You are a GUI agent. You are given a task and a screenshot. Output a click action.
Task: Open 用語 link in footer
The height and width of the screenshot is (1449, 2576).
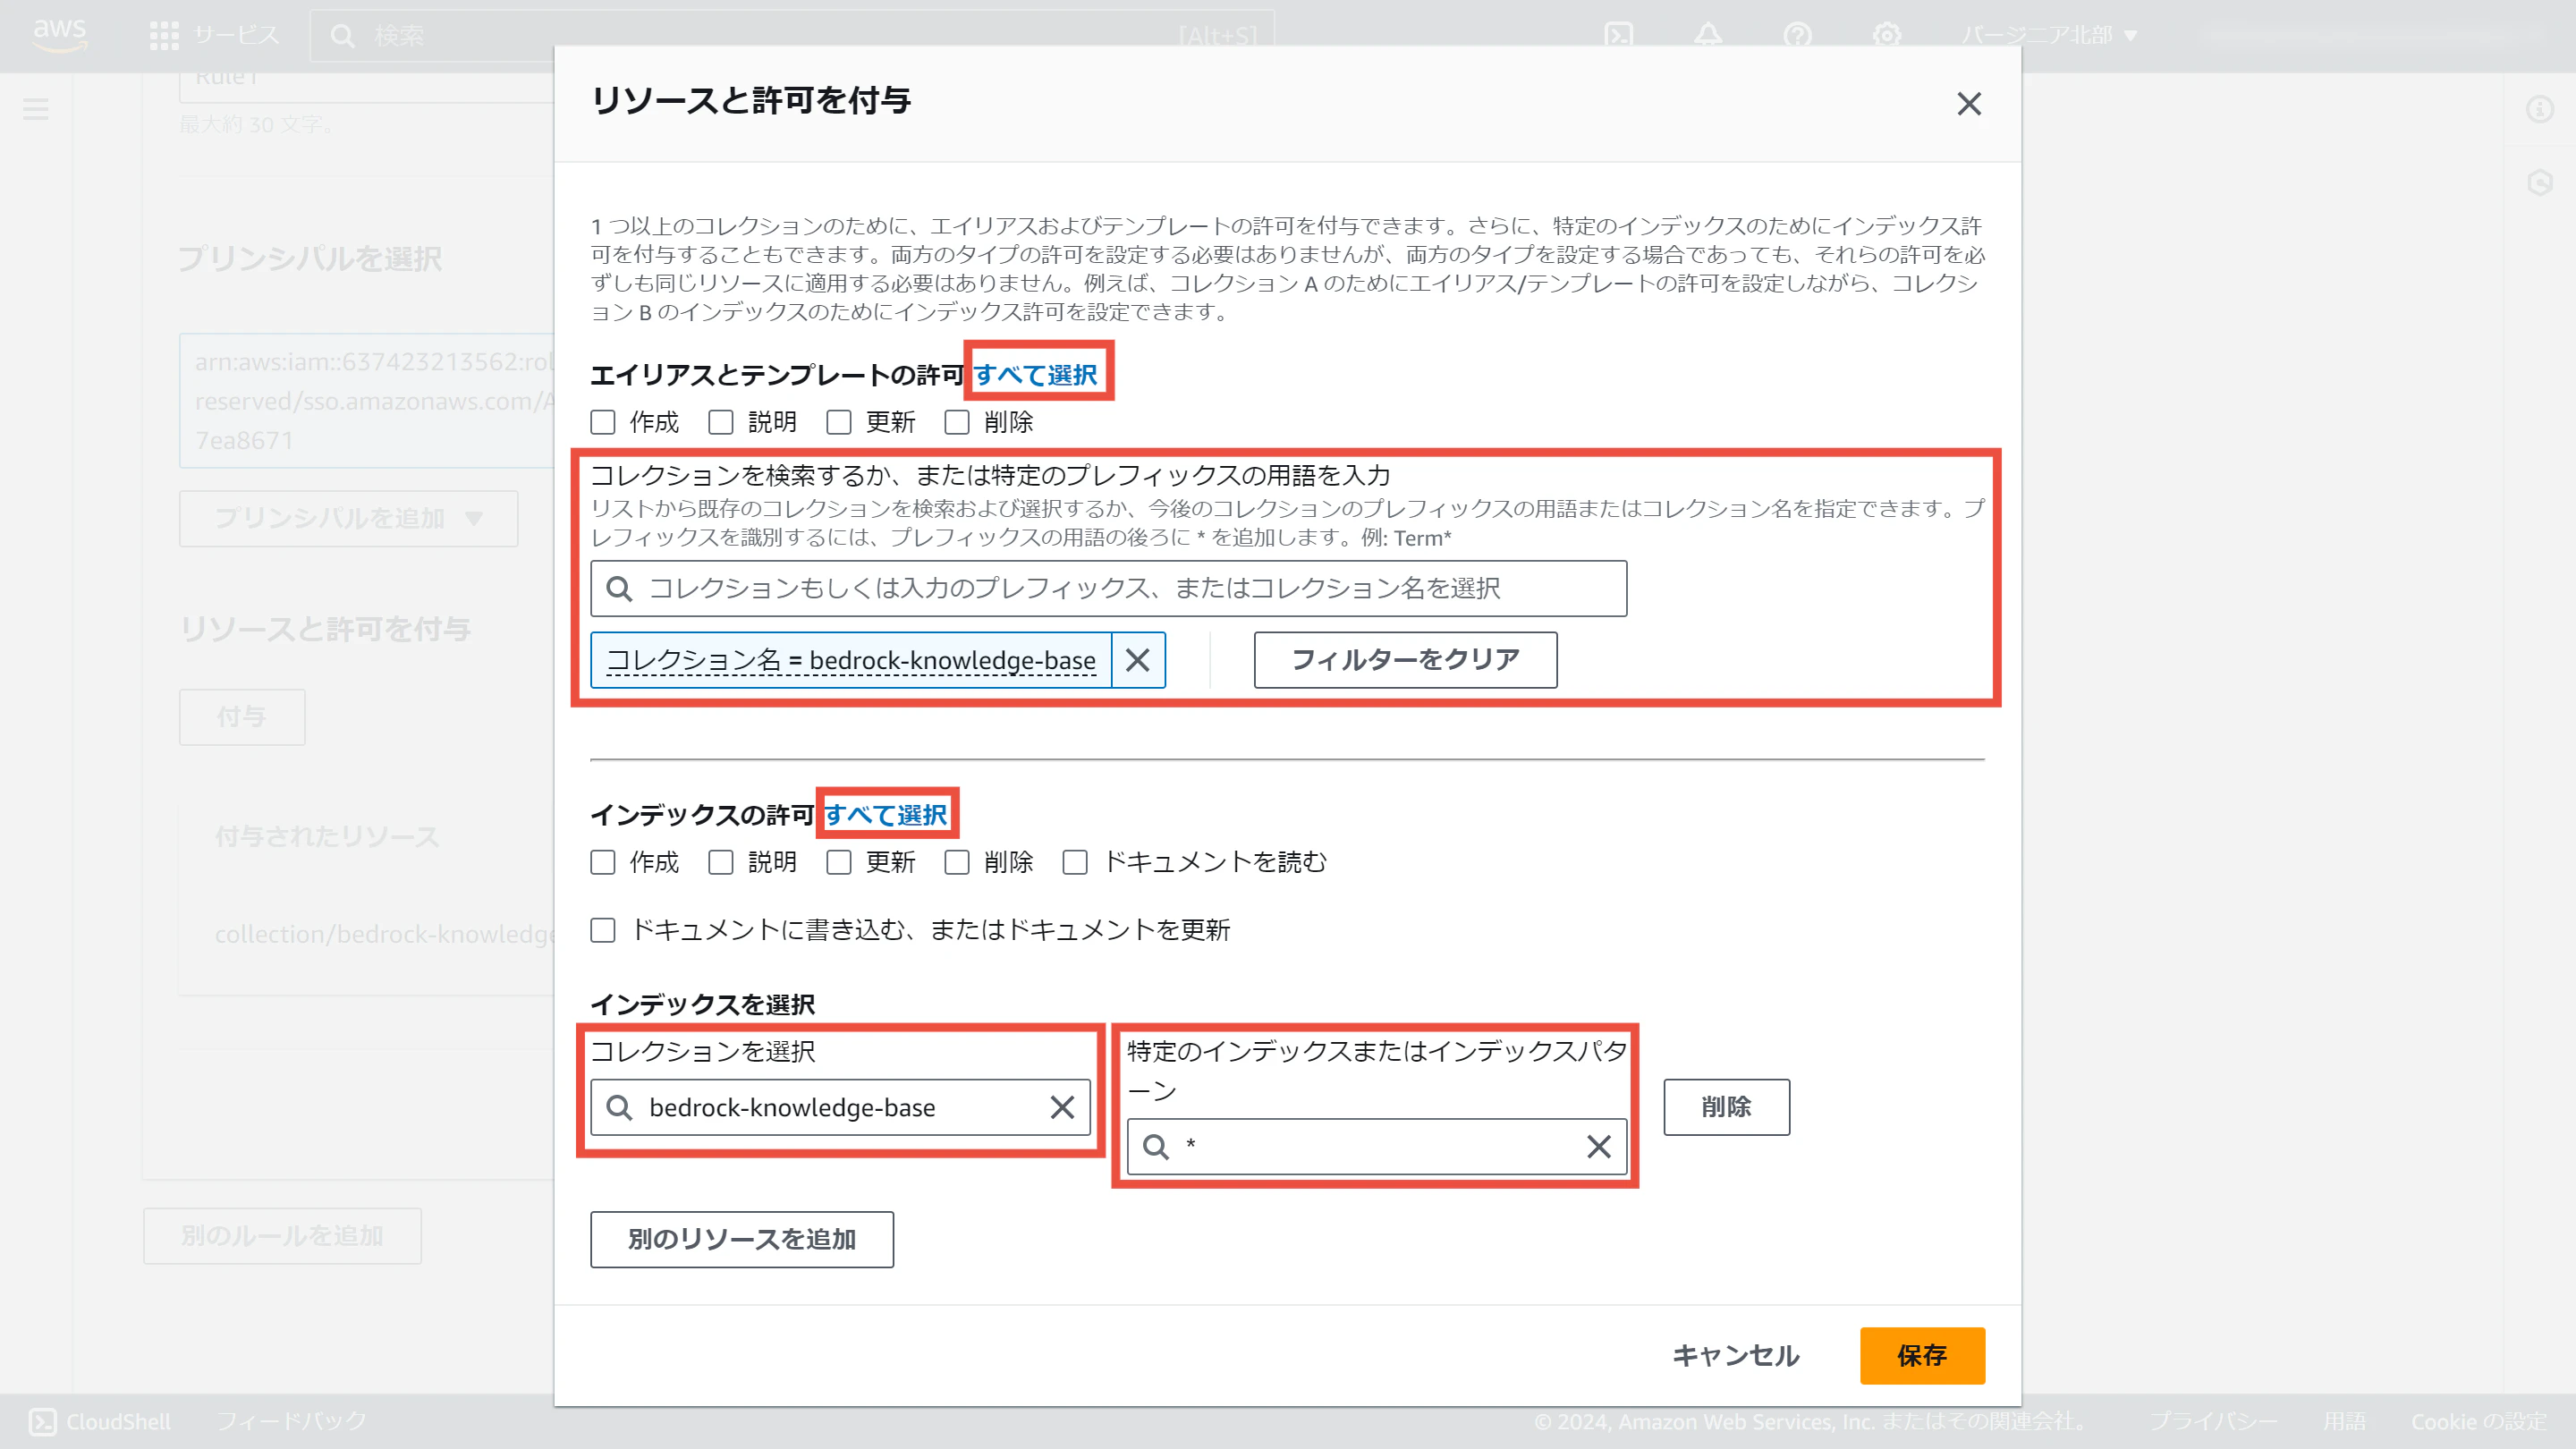[2344, 1421]
